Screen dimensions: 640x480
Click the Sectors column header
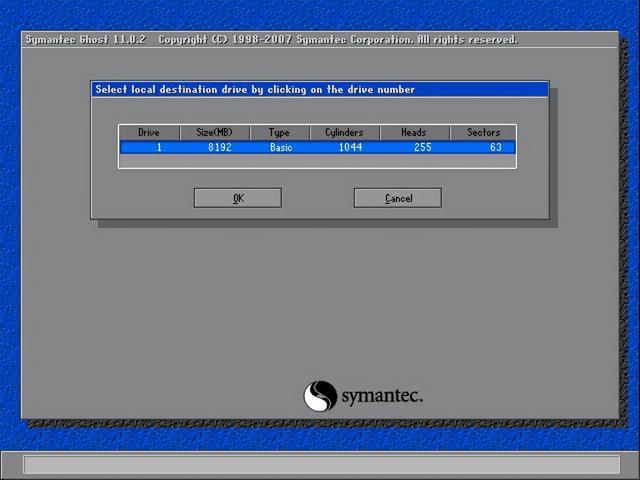[483, 133]
